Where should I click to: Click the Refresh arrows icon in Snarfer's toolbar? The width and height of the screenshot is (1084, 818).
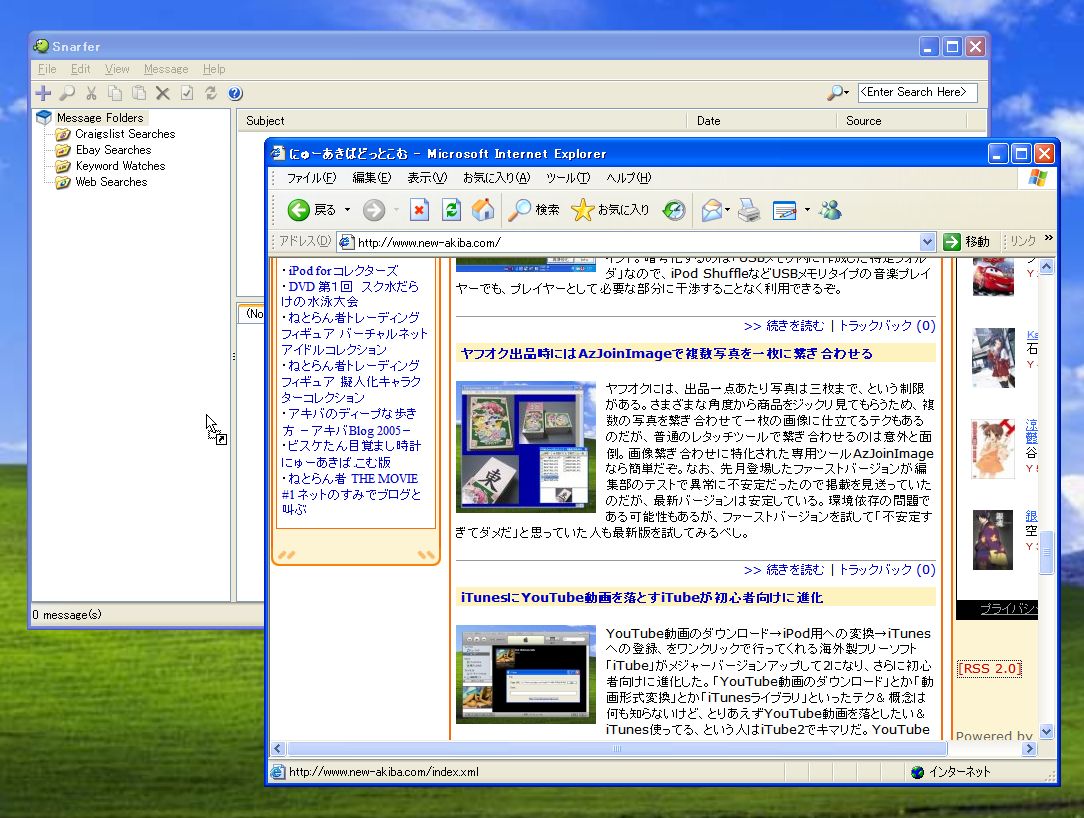pyautogui.click(x=211, y=93)
